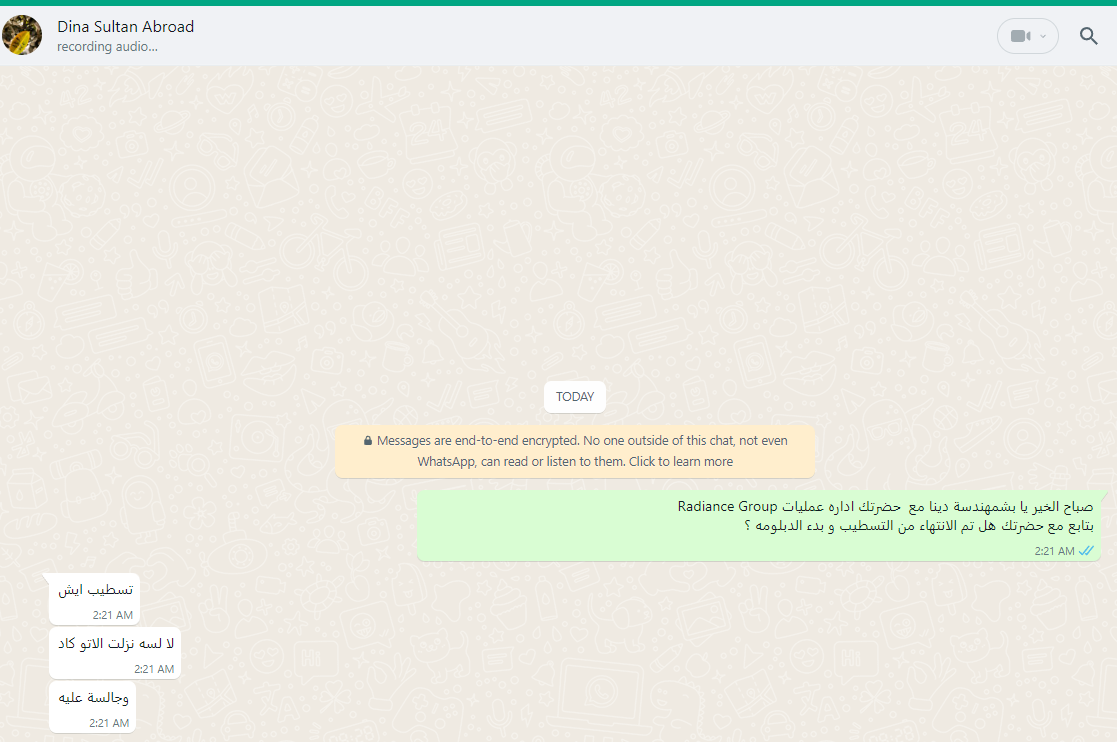Viewport: 1117px width, 742px height.
Task: Expand the call options dropdown arrow
Action: pos(1043,36)
